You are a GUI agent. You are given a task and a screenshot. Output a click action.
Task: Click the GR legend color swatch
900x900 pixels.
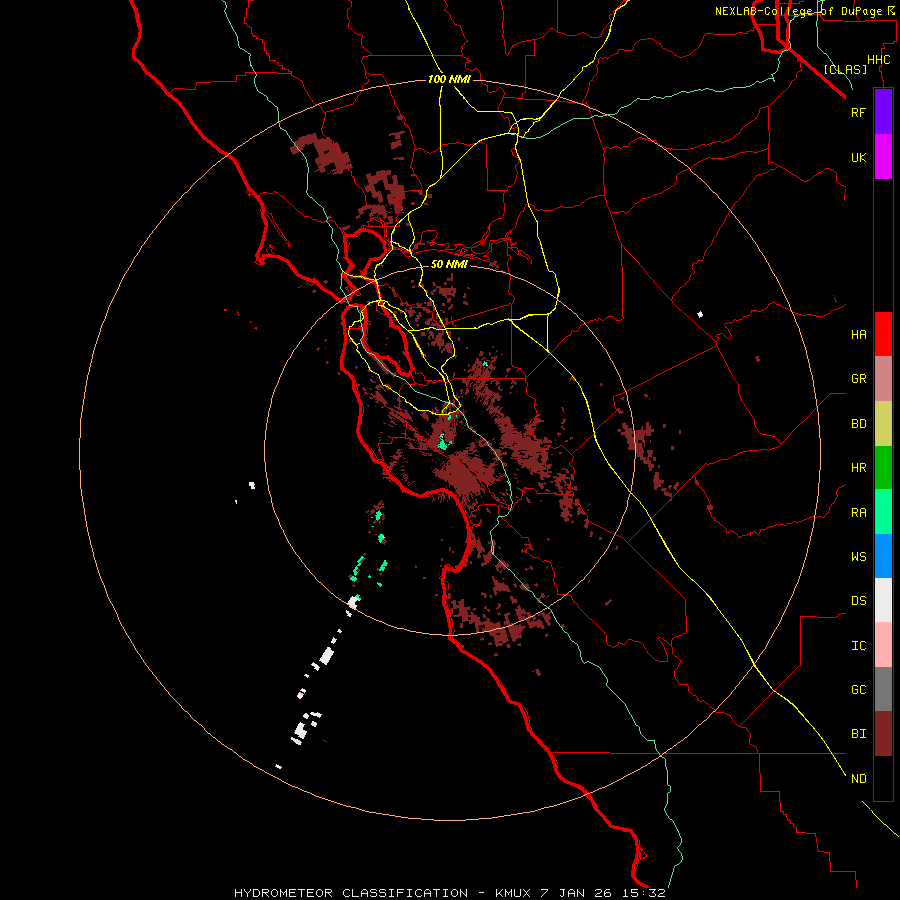point(883,379)
